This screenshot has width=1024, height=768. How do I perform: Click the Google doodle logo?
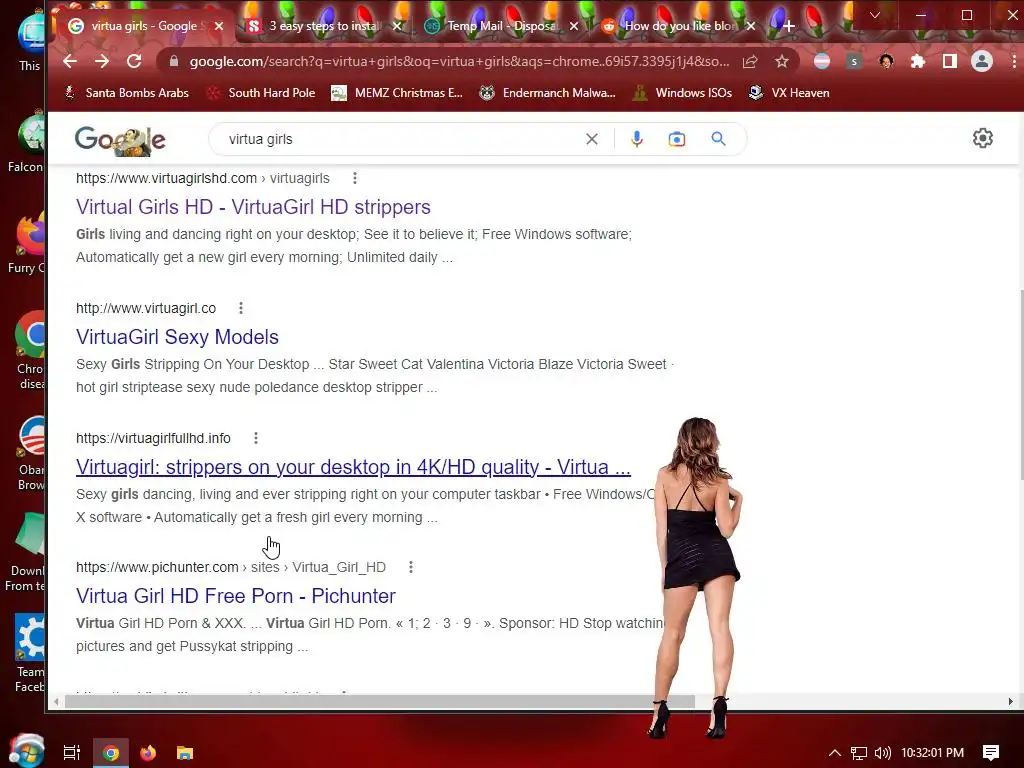pyautogui.click(x=120, y=140)
